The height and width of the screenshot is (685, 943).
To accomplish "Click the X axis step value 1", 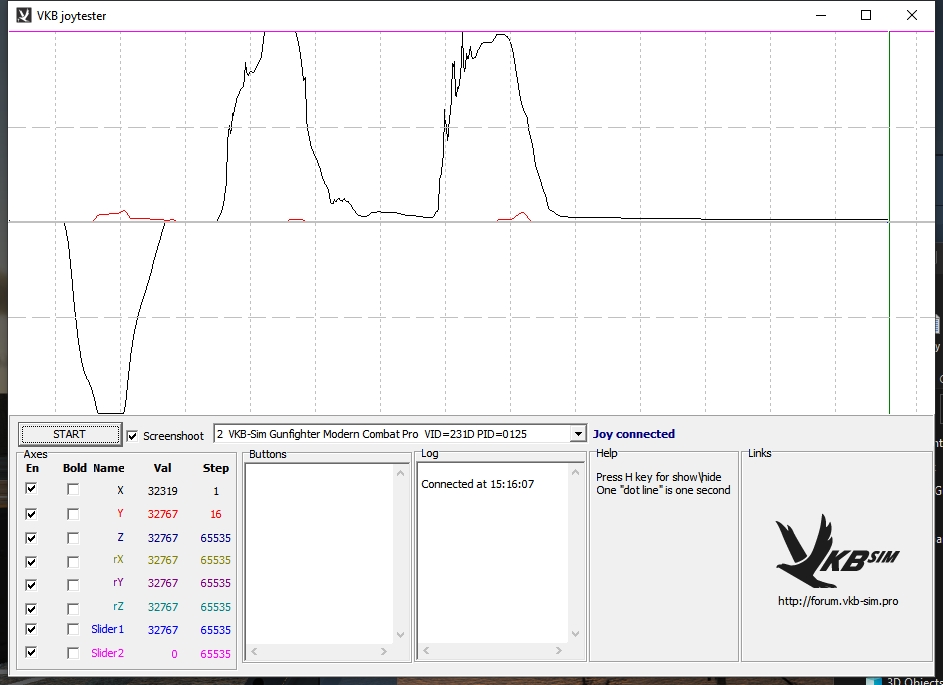I will (216, 491).
